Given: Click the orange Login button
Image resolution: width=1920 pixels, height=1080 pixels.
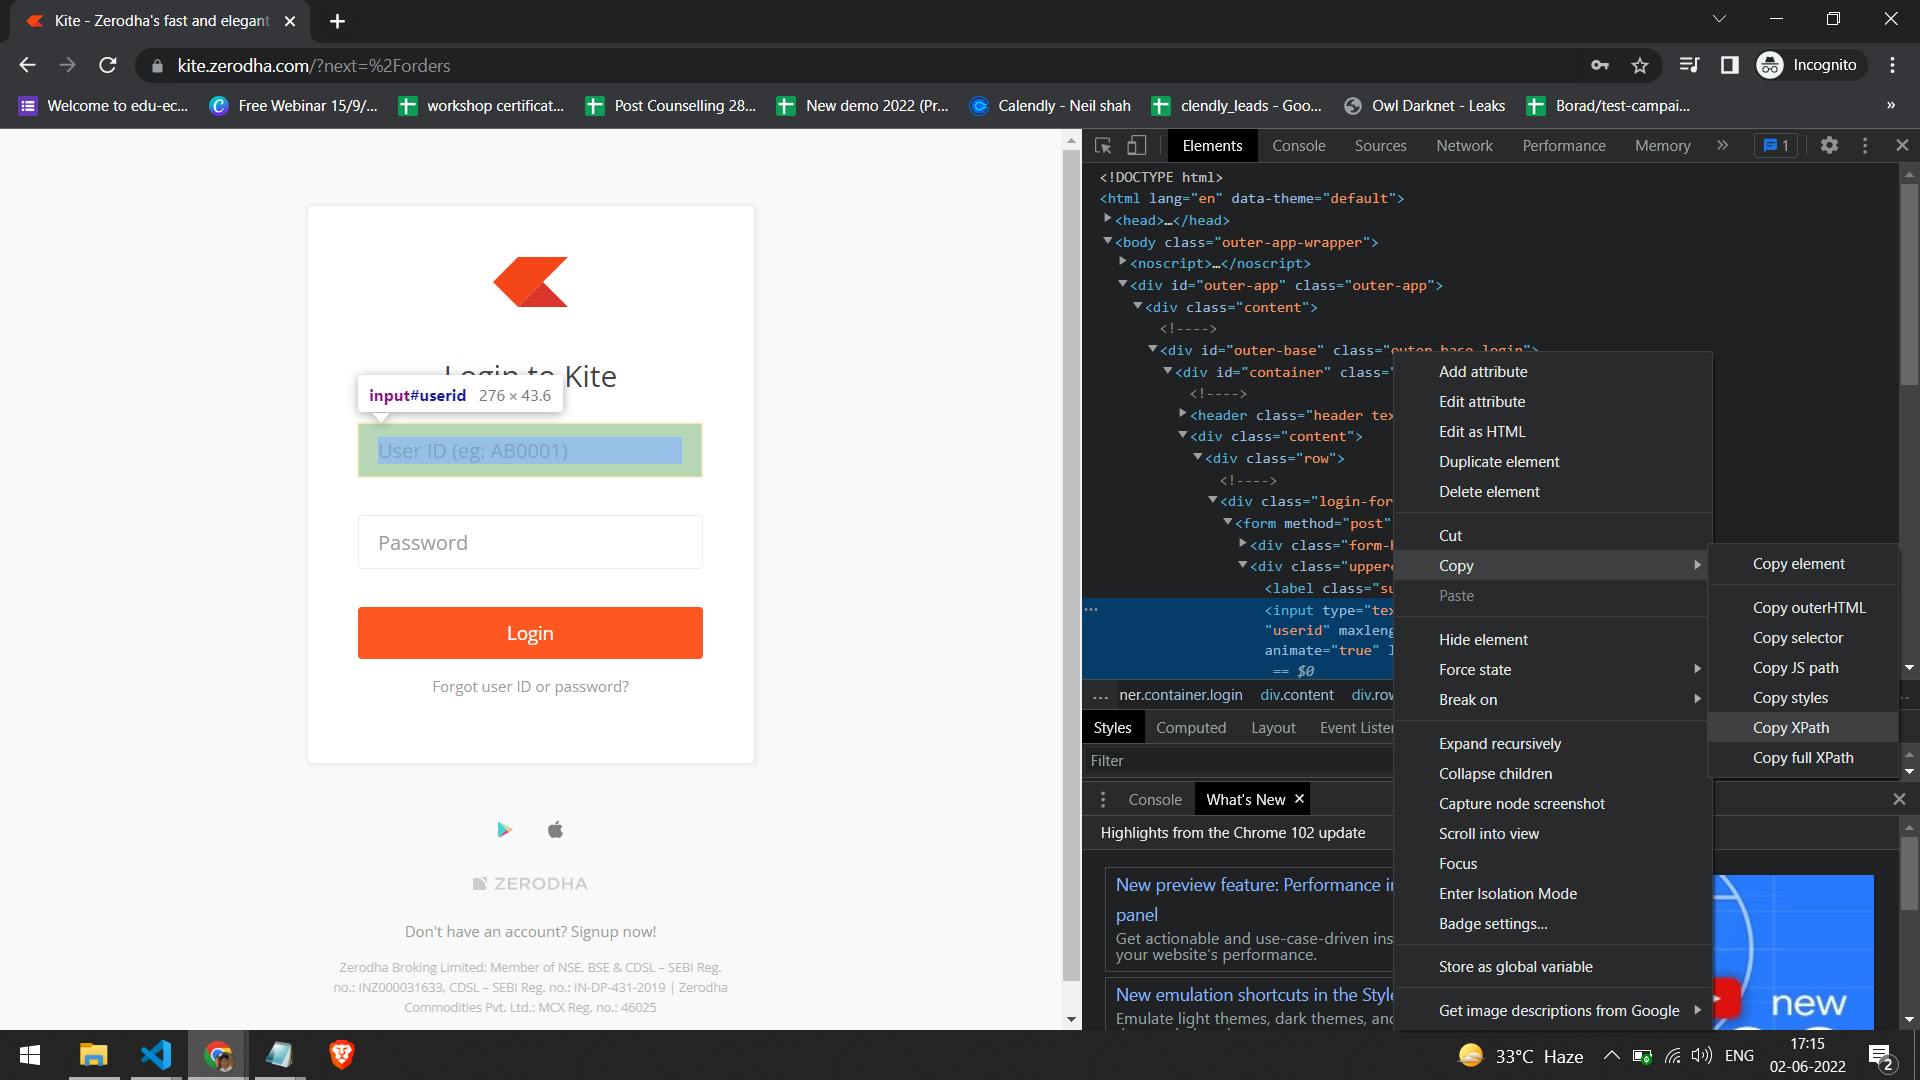Looking at the screenshot, I should [530, 633].
